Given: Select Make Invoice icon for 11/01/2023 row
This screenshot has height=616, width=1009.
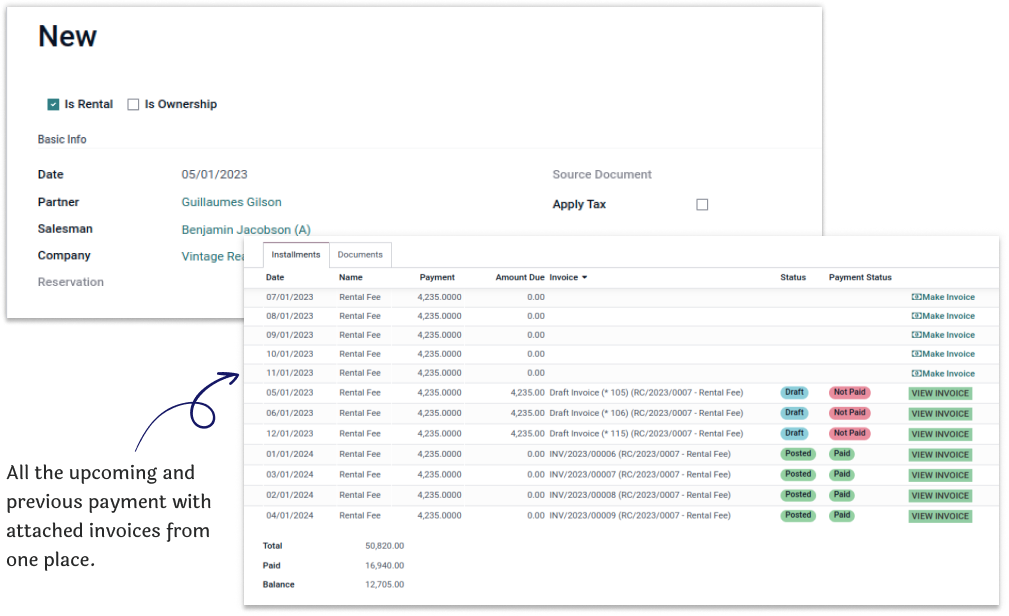Looking at the screenshot, I should point(916,373).
